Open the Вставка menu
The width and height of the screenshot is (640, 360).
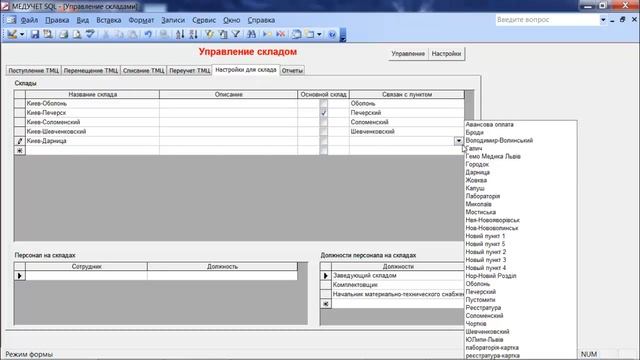point(109,20)
